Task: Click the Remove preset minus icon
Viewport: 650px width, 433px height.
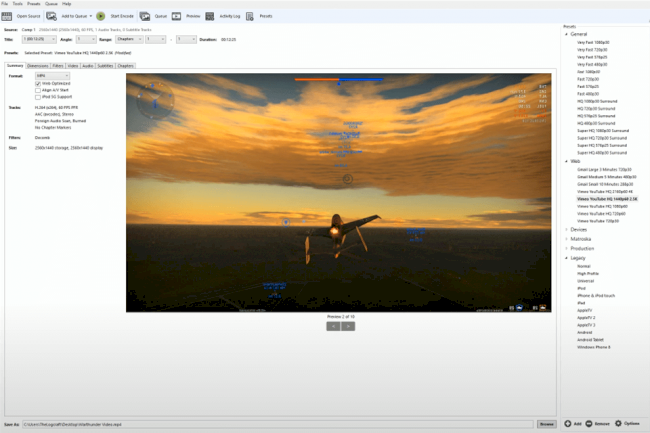Action: coord(589,423)
